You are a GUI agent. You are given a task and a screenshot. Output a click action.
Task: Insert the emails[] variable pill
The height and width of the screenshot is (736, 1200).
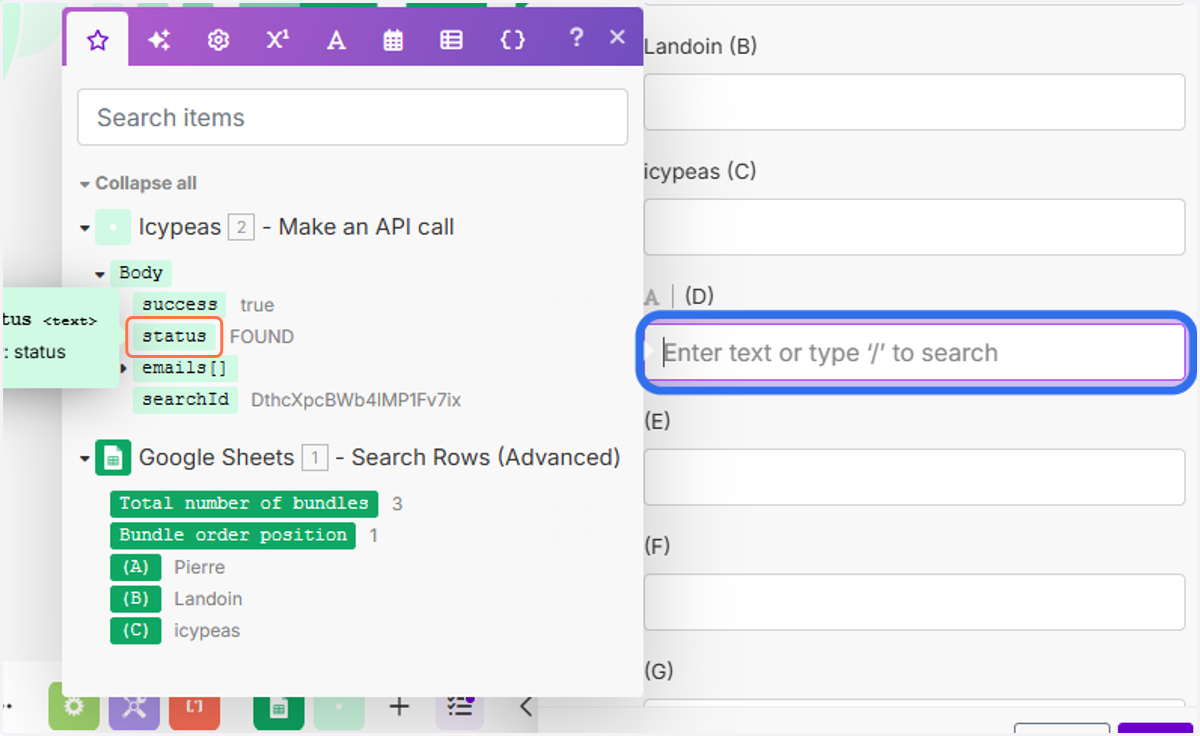185,368
